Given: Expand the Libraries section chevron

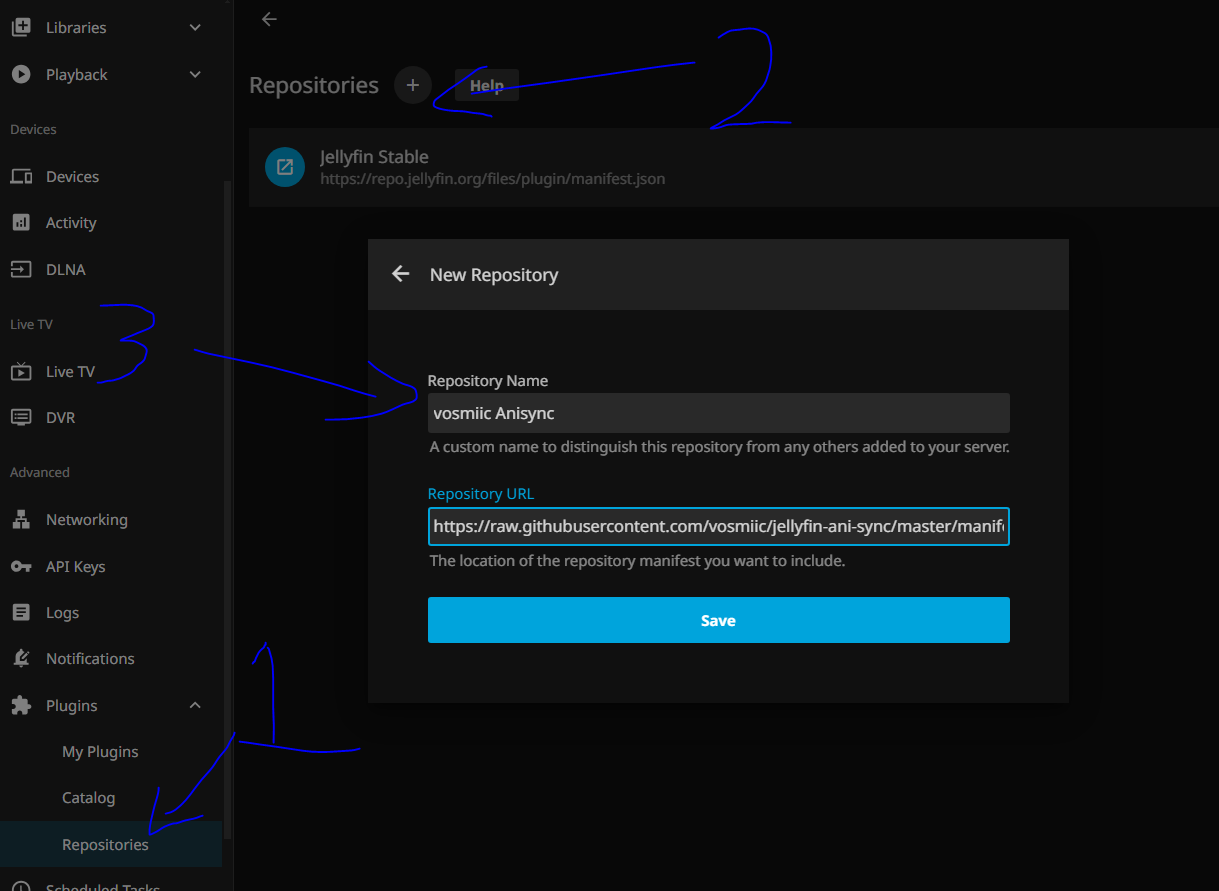Looking at the screenshot, I should pyautogui.click(x=195, y=28).
